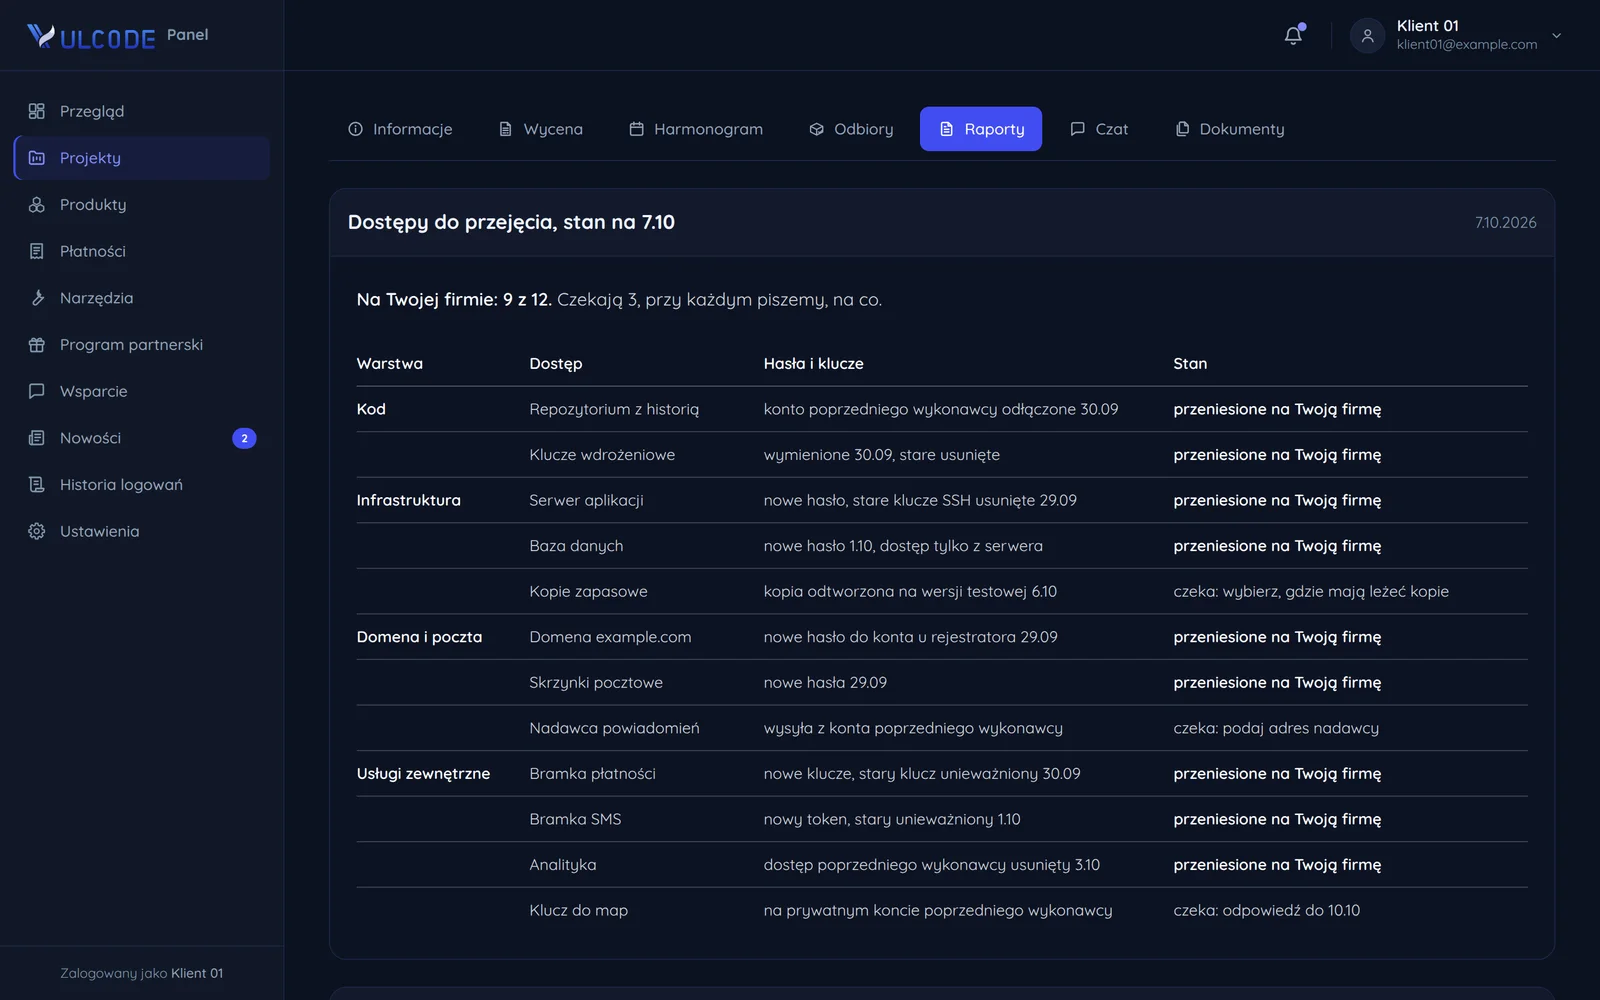The height and width of the screenshot is (1000, 1600).
Task: Click the Nowości newspaper icon
Action: pos(37,438)
